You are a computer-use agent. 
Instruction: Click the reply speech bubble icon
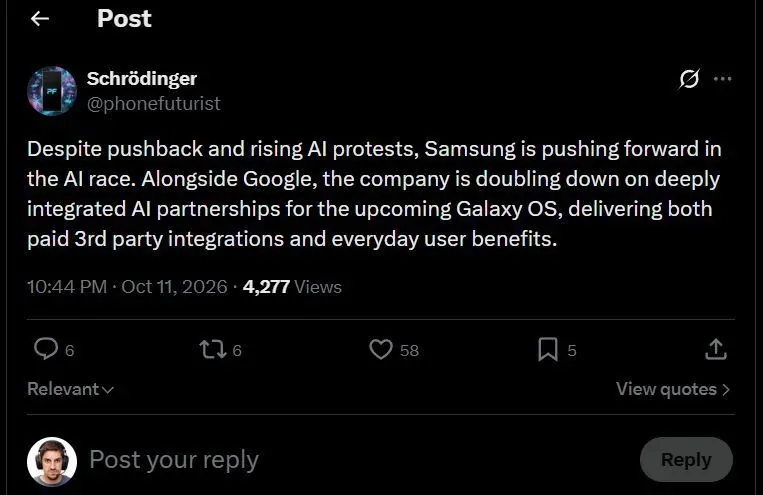(46, 349)
